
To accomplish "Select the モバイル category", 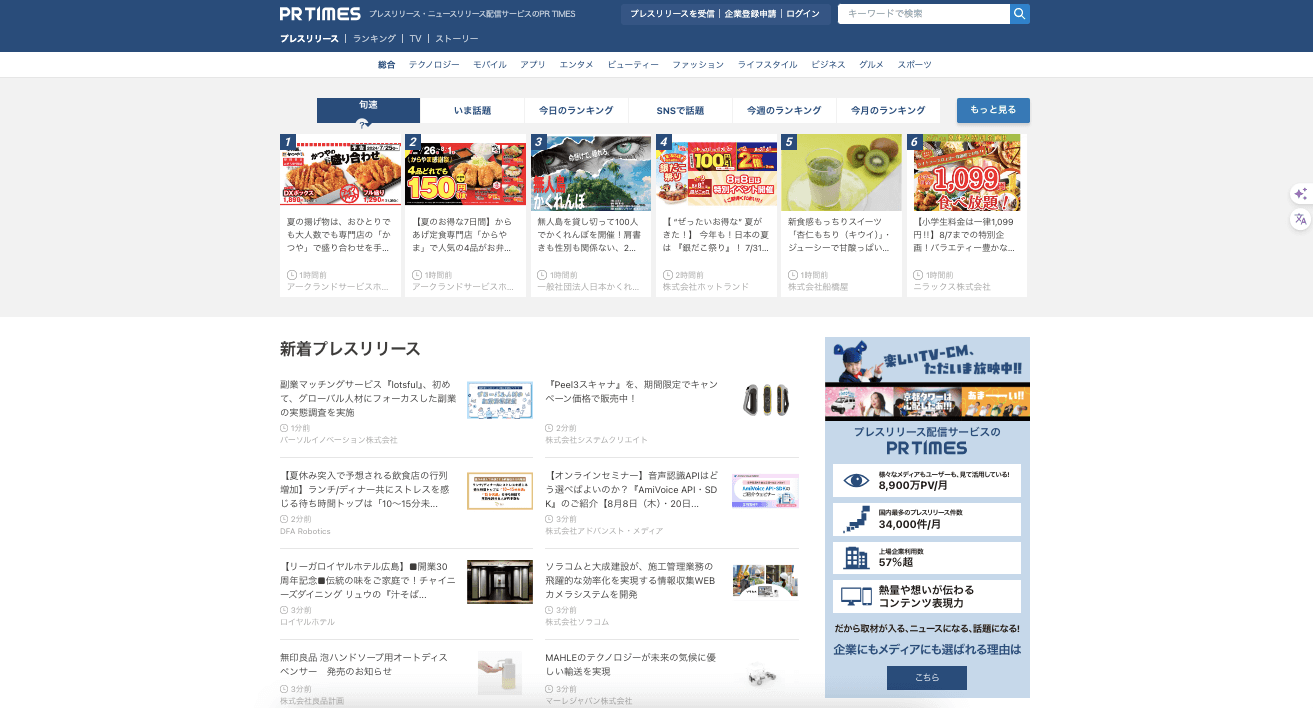I will [490, 65].
